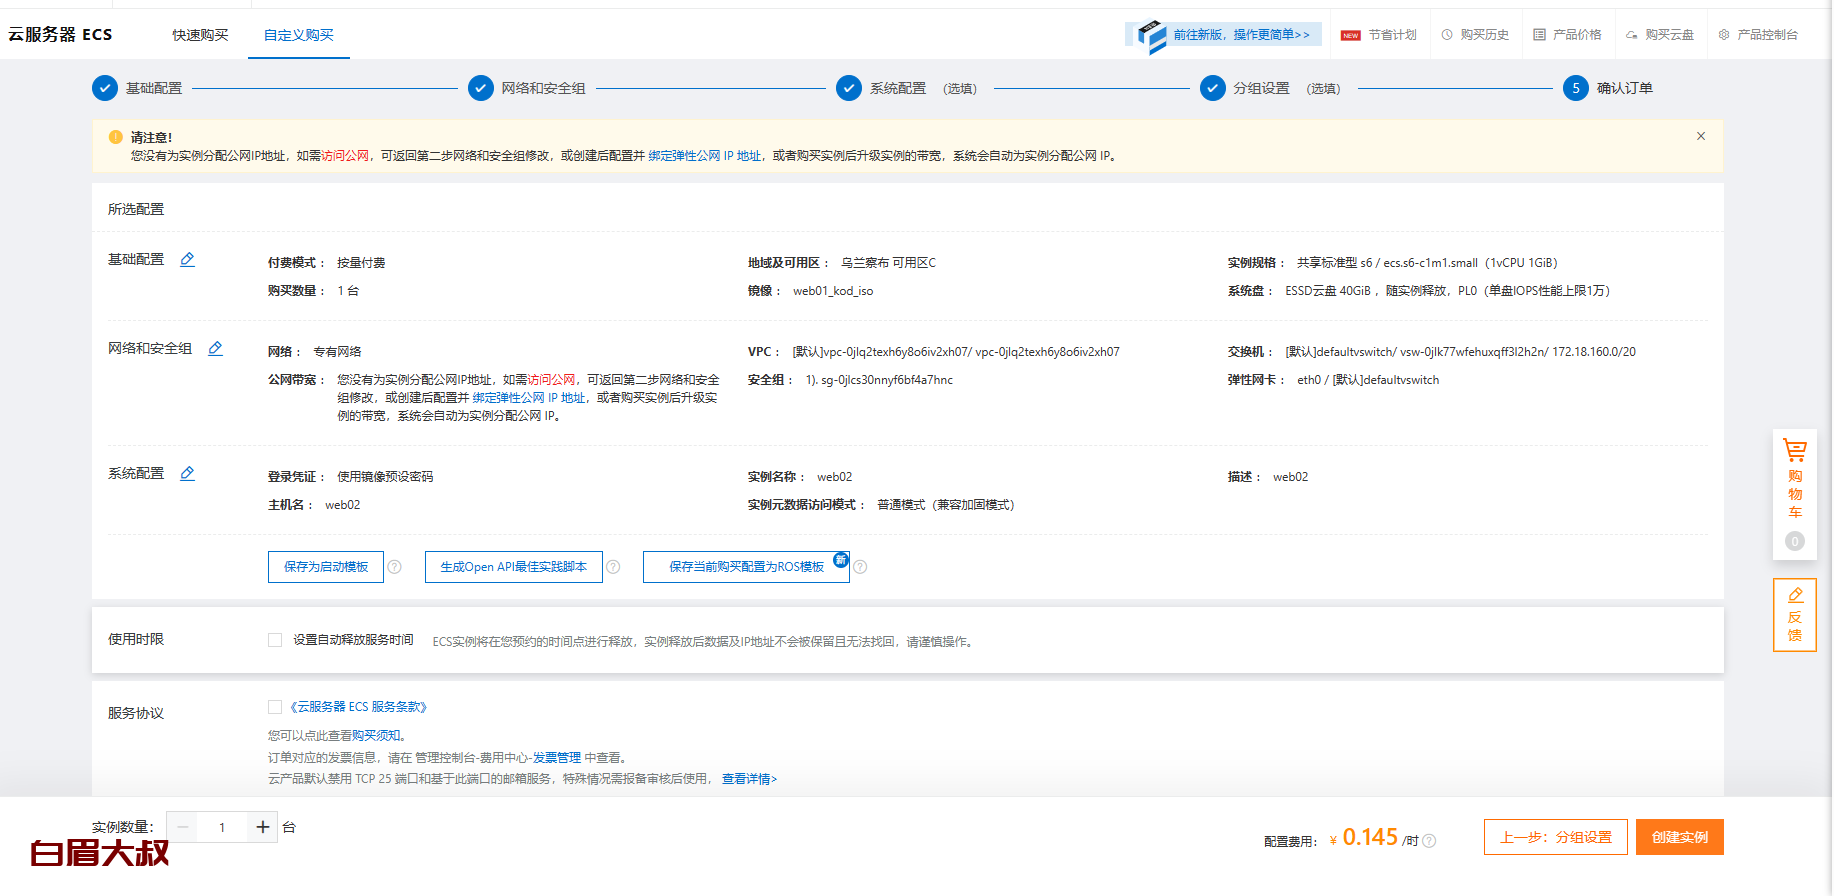The image size is (1834, 896).
Task: Click the 实例数量 input field
Action: pos(222,827)
